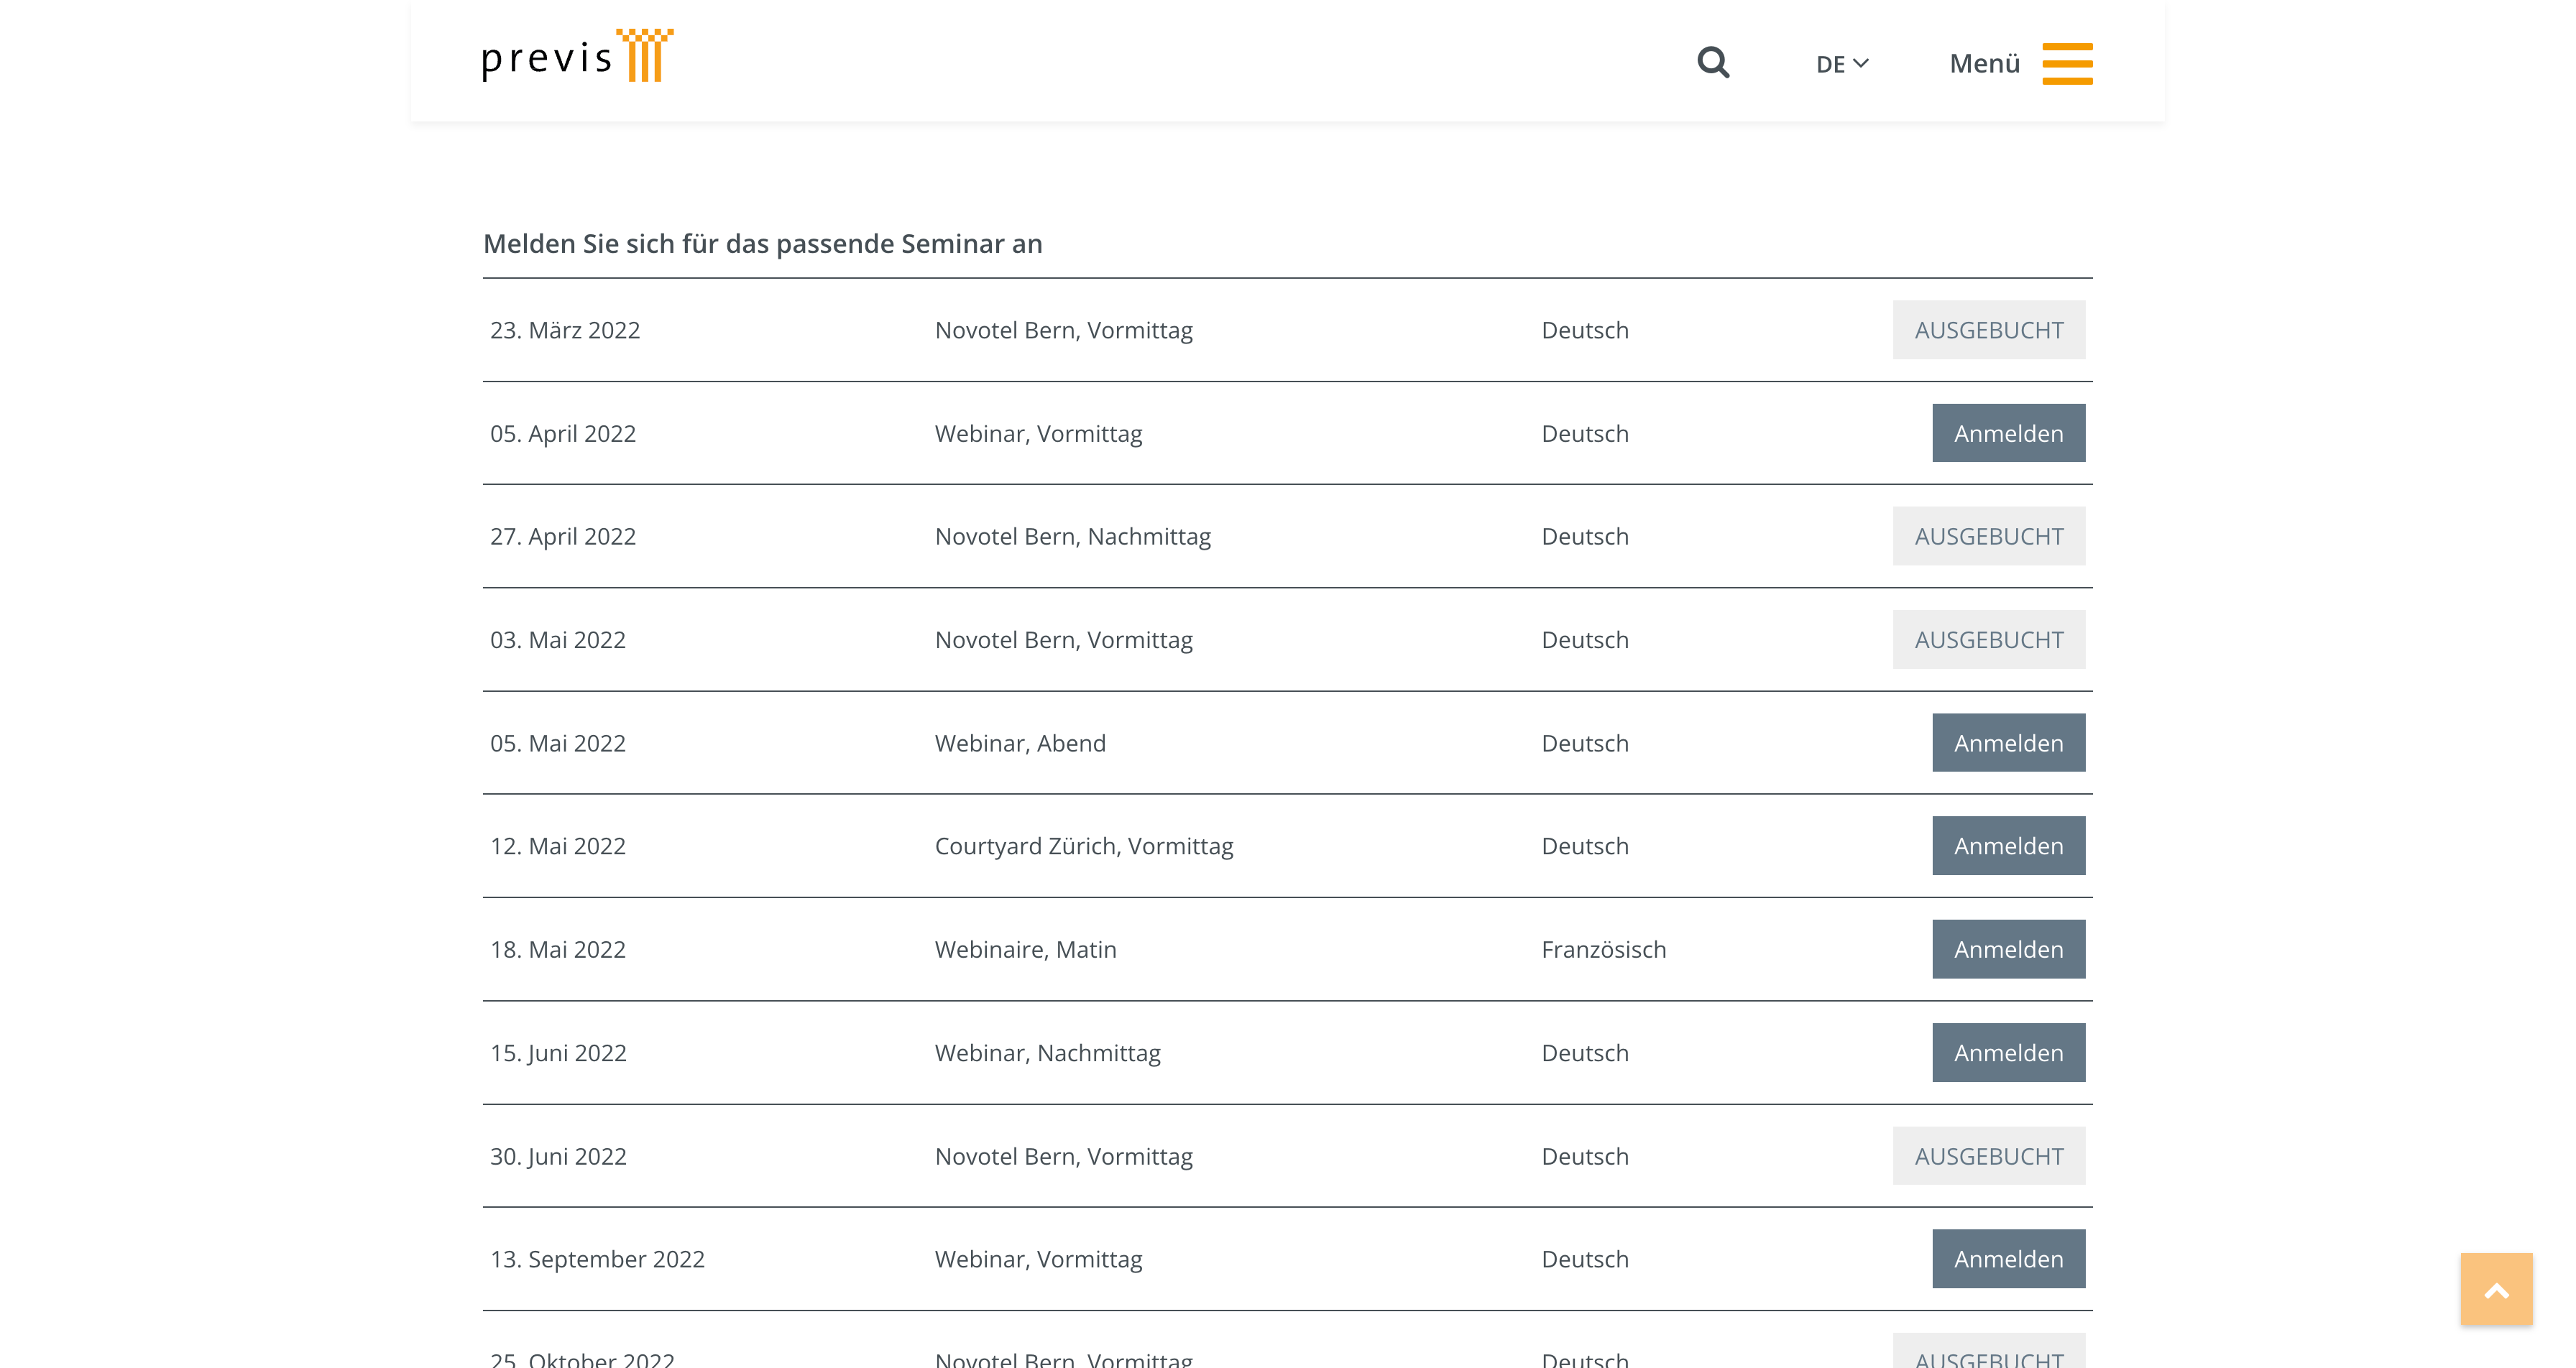Screen dimensions: 2576x1368
Task: Click AUSGEBUCHT for 03. Mai 2022
Action: point(1988,640)
